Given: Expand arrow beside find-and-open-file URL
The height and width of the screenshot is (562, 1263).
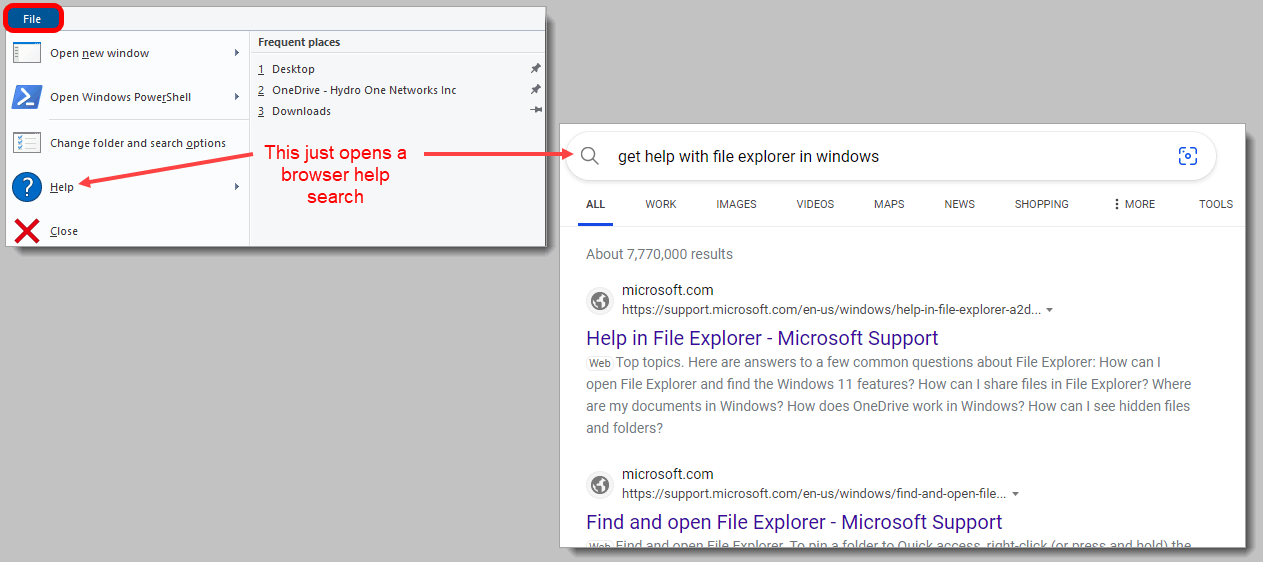Looking at the screenshot, I should tap(1015, 494).
